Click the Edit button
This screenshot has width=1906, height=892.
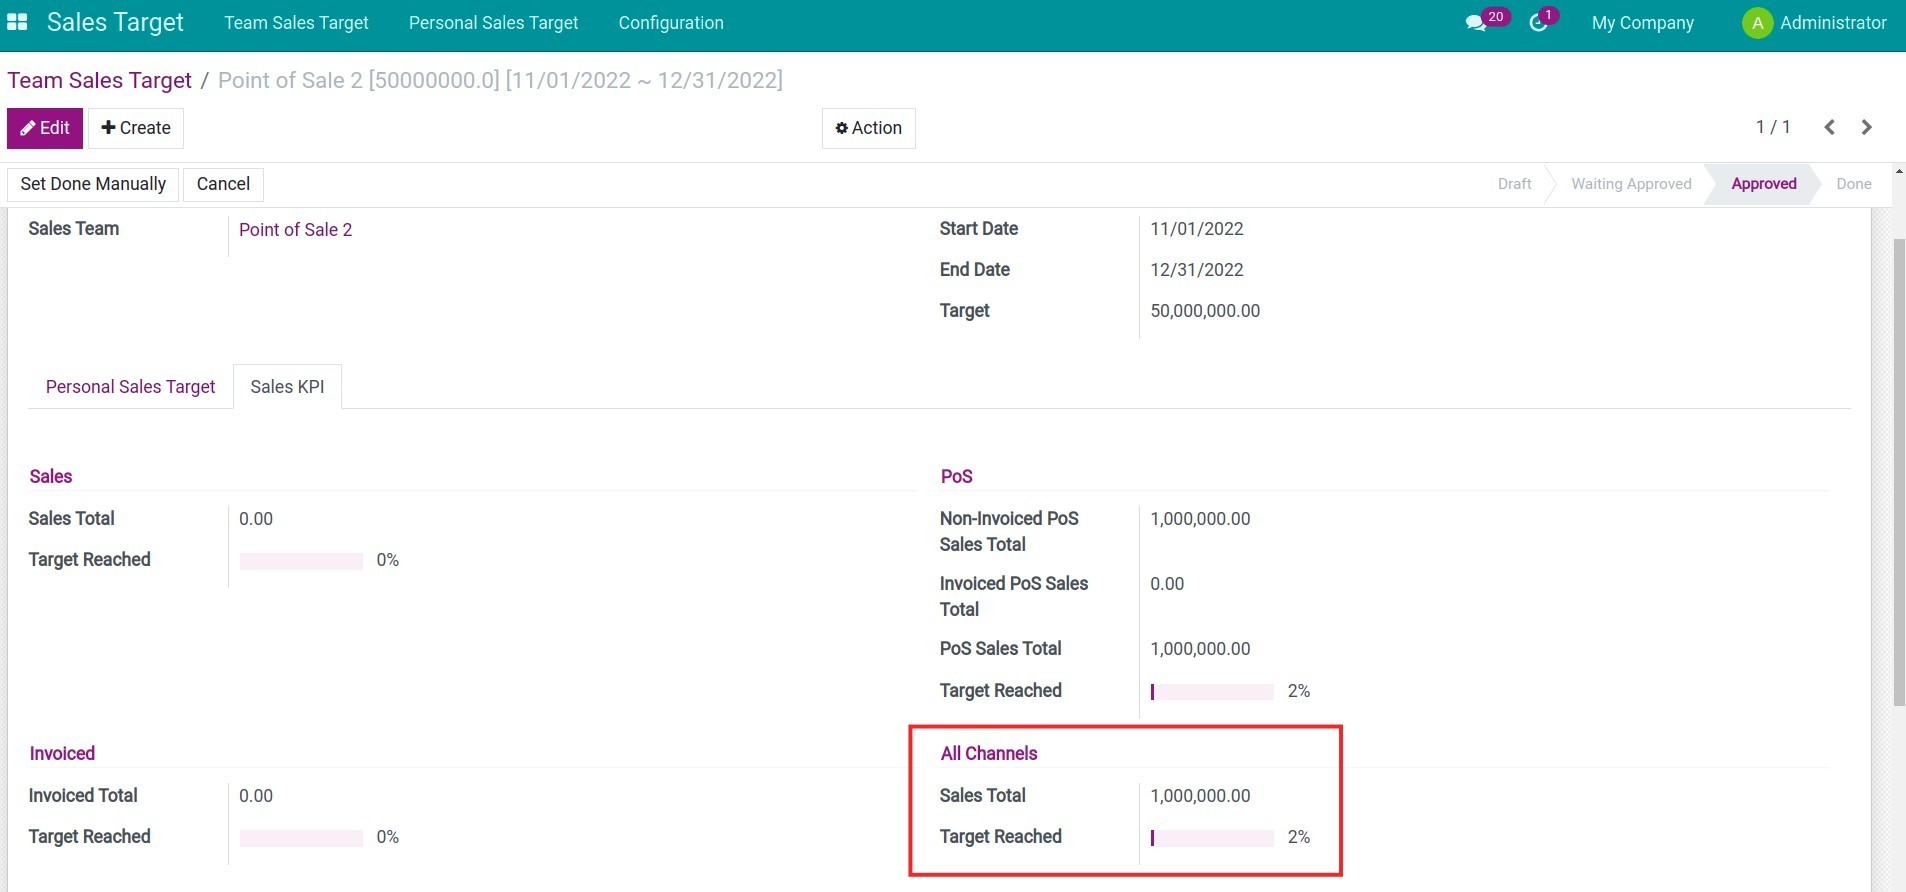tap(45, 128)
